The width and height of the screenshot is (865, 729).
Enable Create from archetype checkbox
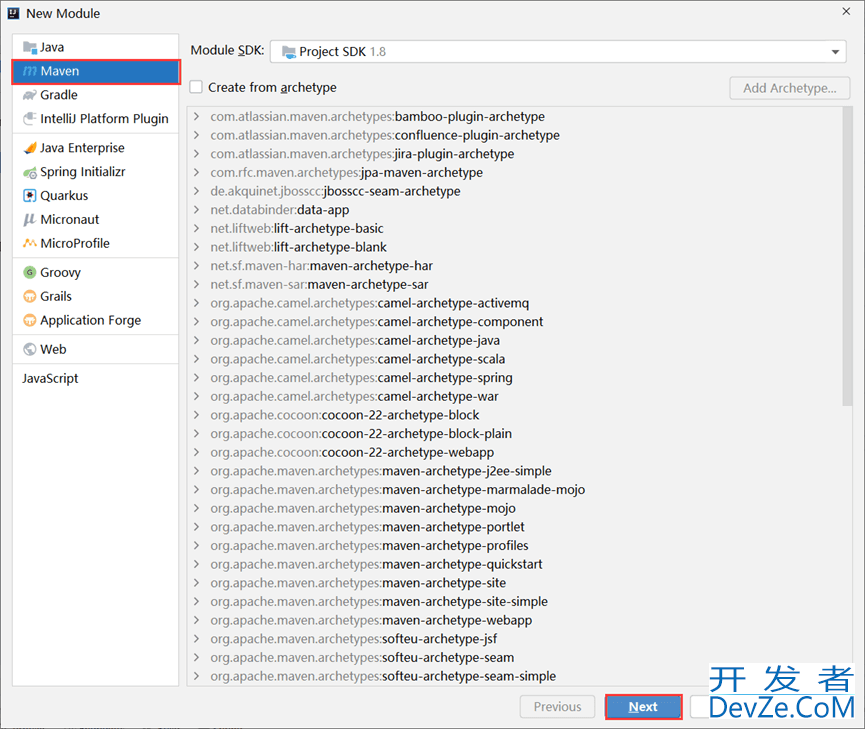[196, 87]
